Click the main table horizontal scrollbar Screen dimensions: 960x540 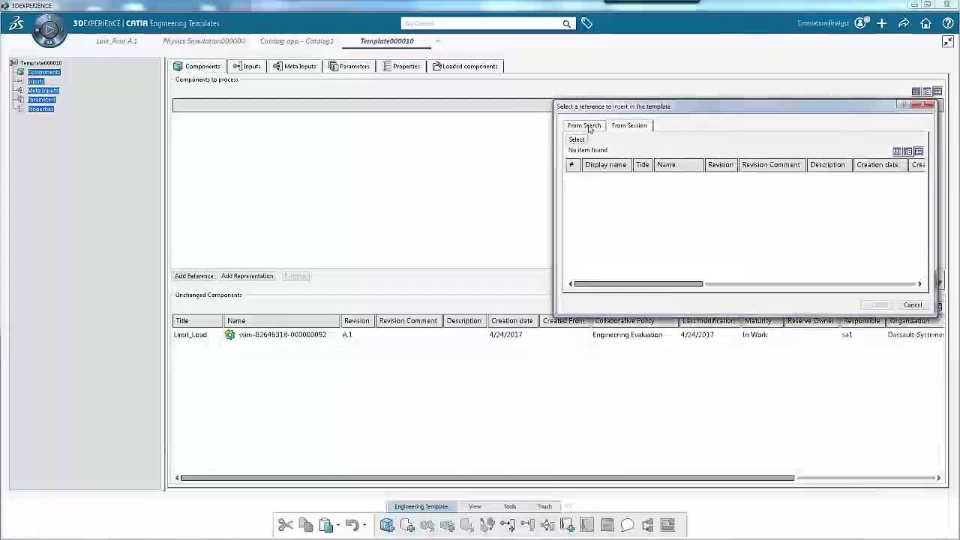(x=487, y=478)
